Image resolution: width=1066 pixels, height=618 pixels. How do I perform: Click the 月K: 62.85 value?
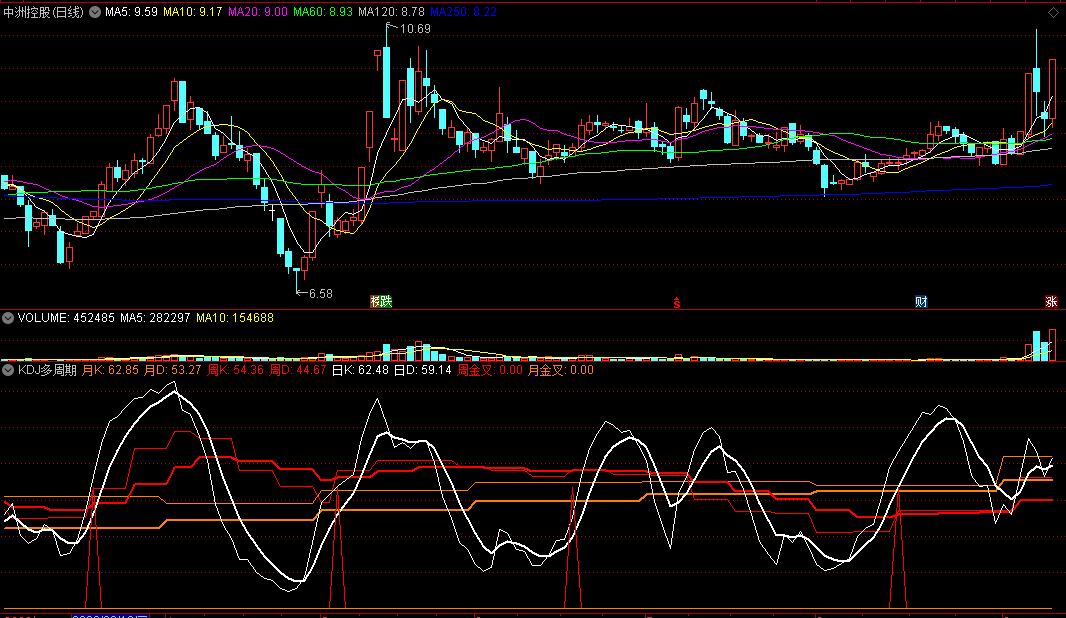(110, 370)
